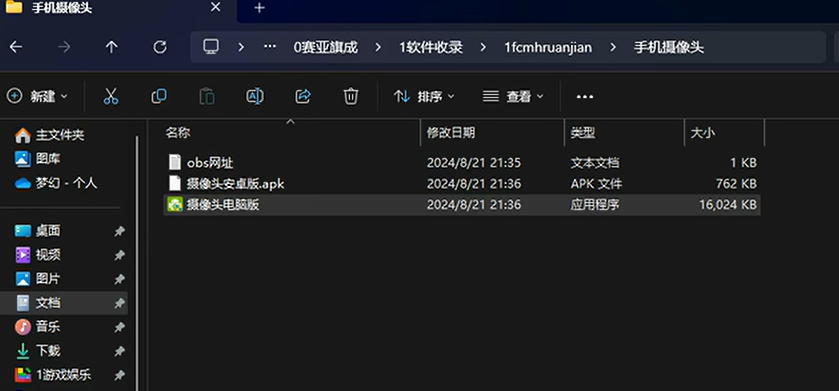Image resolution: width=839 pixels, height=391 pixels.
Task: Unpin the 桌面 quick access pin
Action: coord(119,231)
